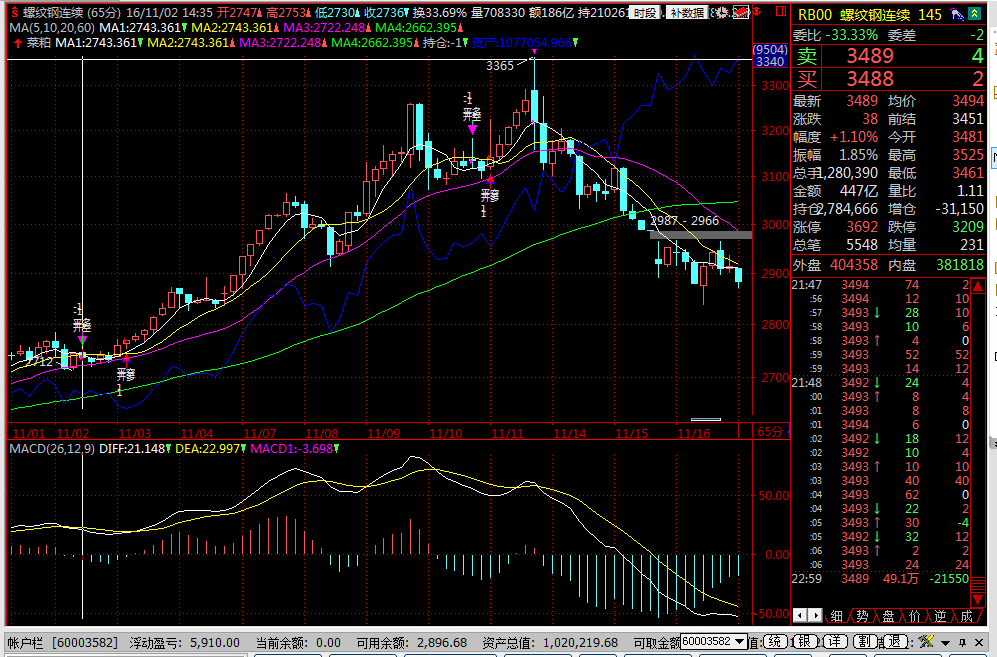Open the tools settings icon in account bar
The height and width of the screenshot is (657, 997).
(926, 641)
